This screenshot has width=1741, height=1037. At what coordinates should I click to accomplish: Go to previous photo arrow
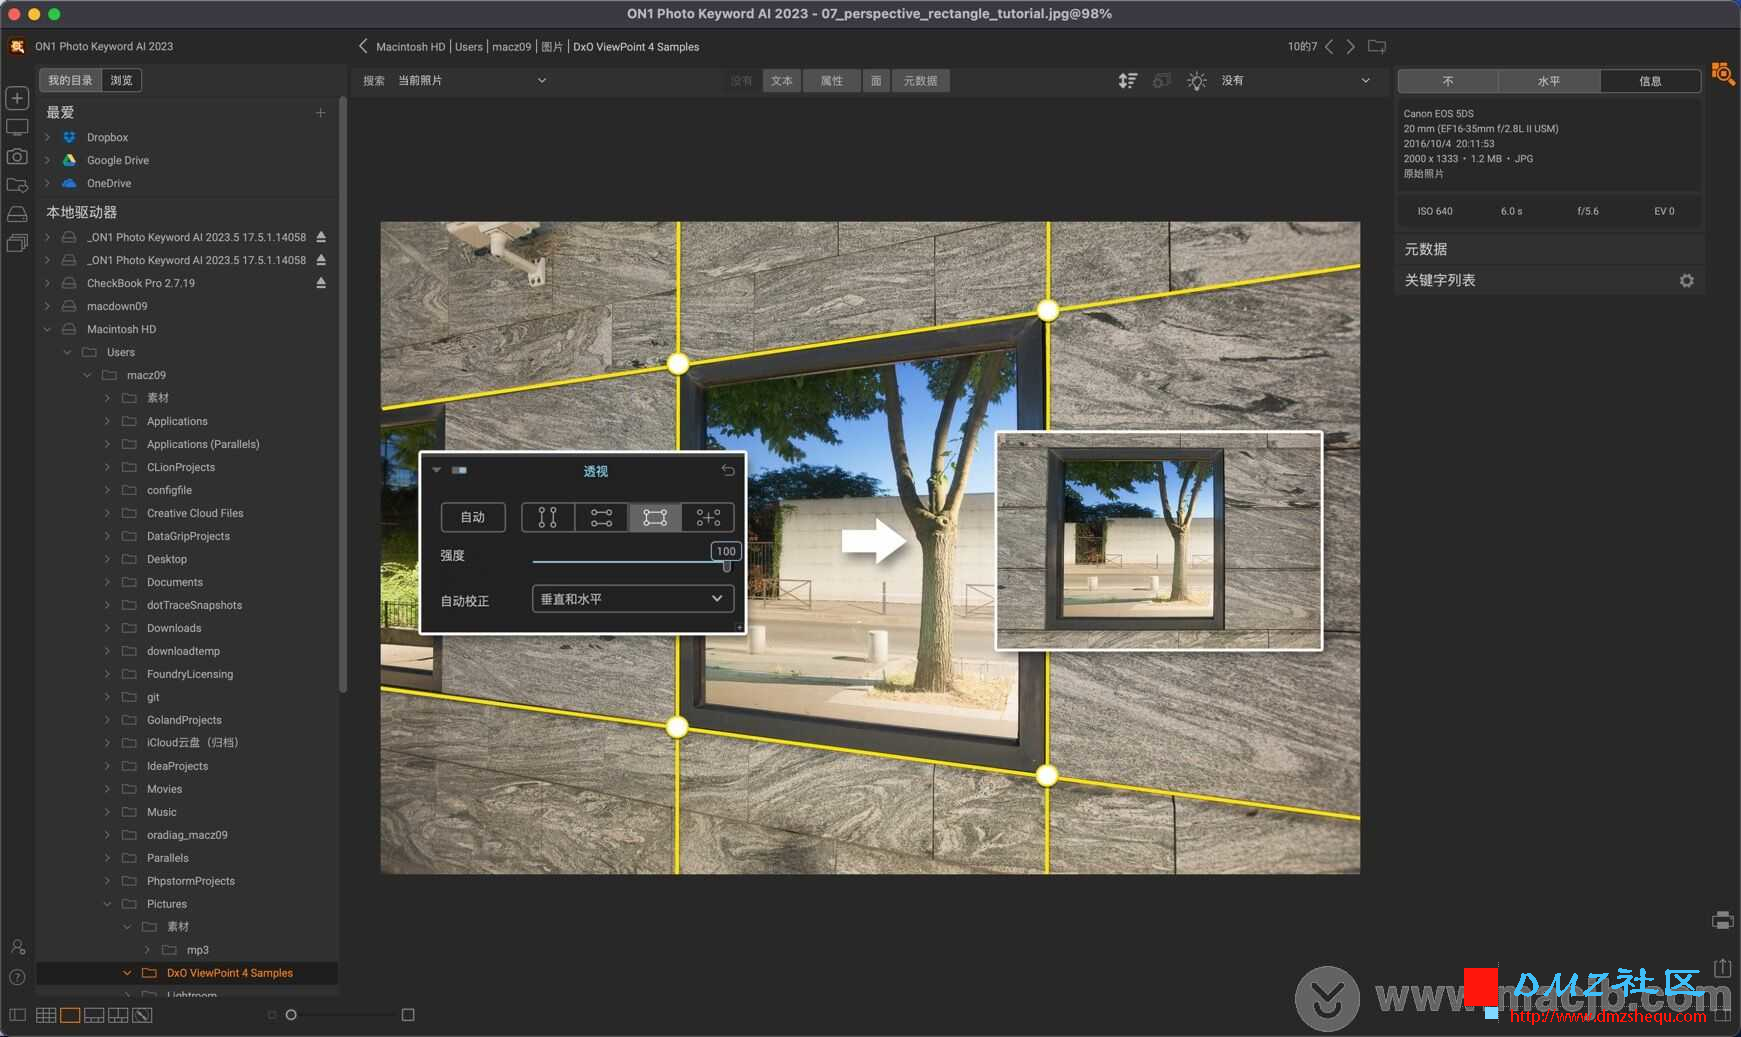pos(1329,47)
